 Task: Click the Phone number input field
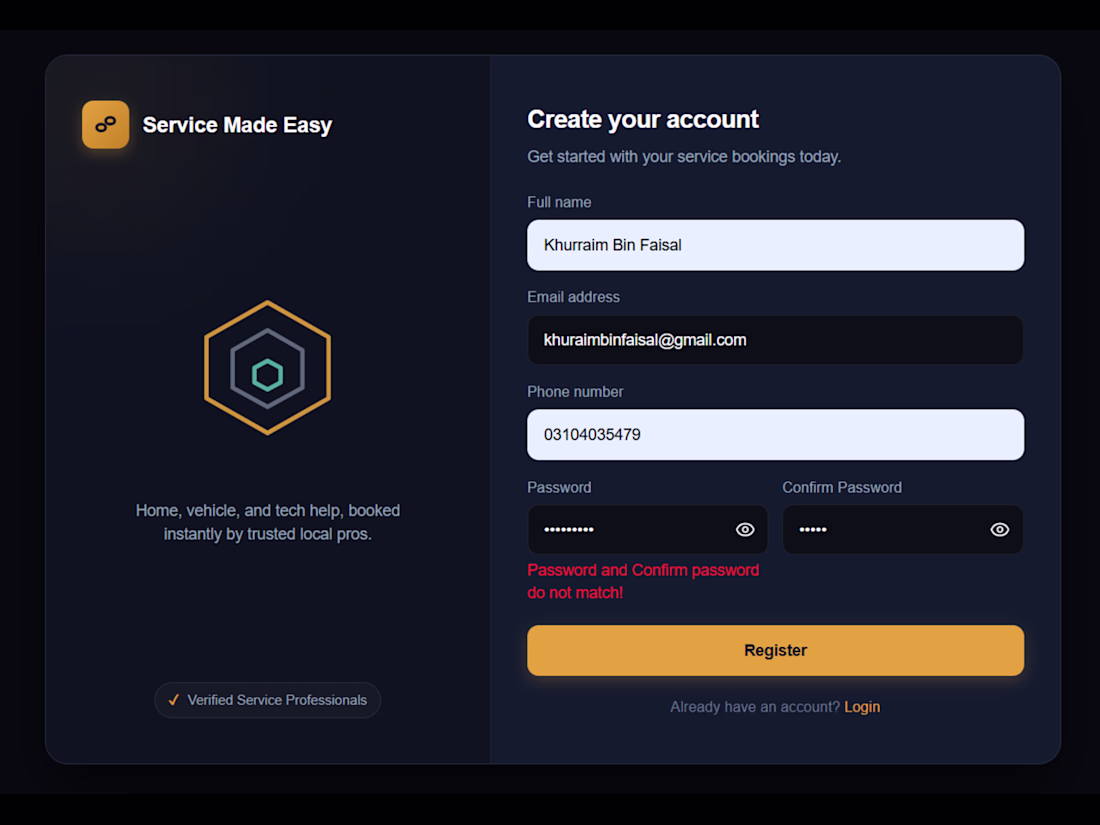[x=775, y=434]
